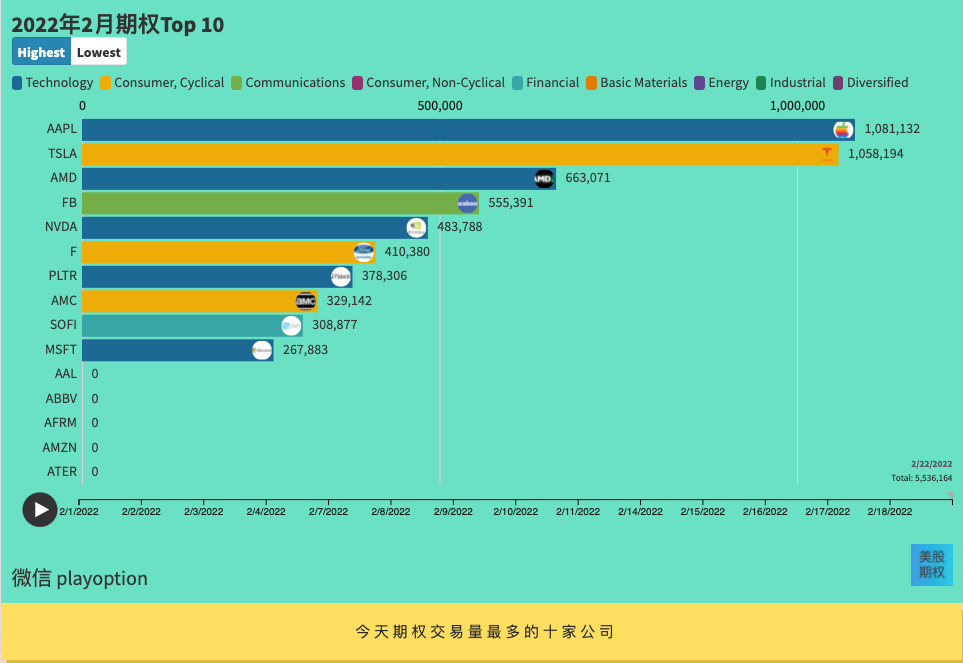
Task: Filter by Financial legend entry
Action: coord(545,83)
